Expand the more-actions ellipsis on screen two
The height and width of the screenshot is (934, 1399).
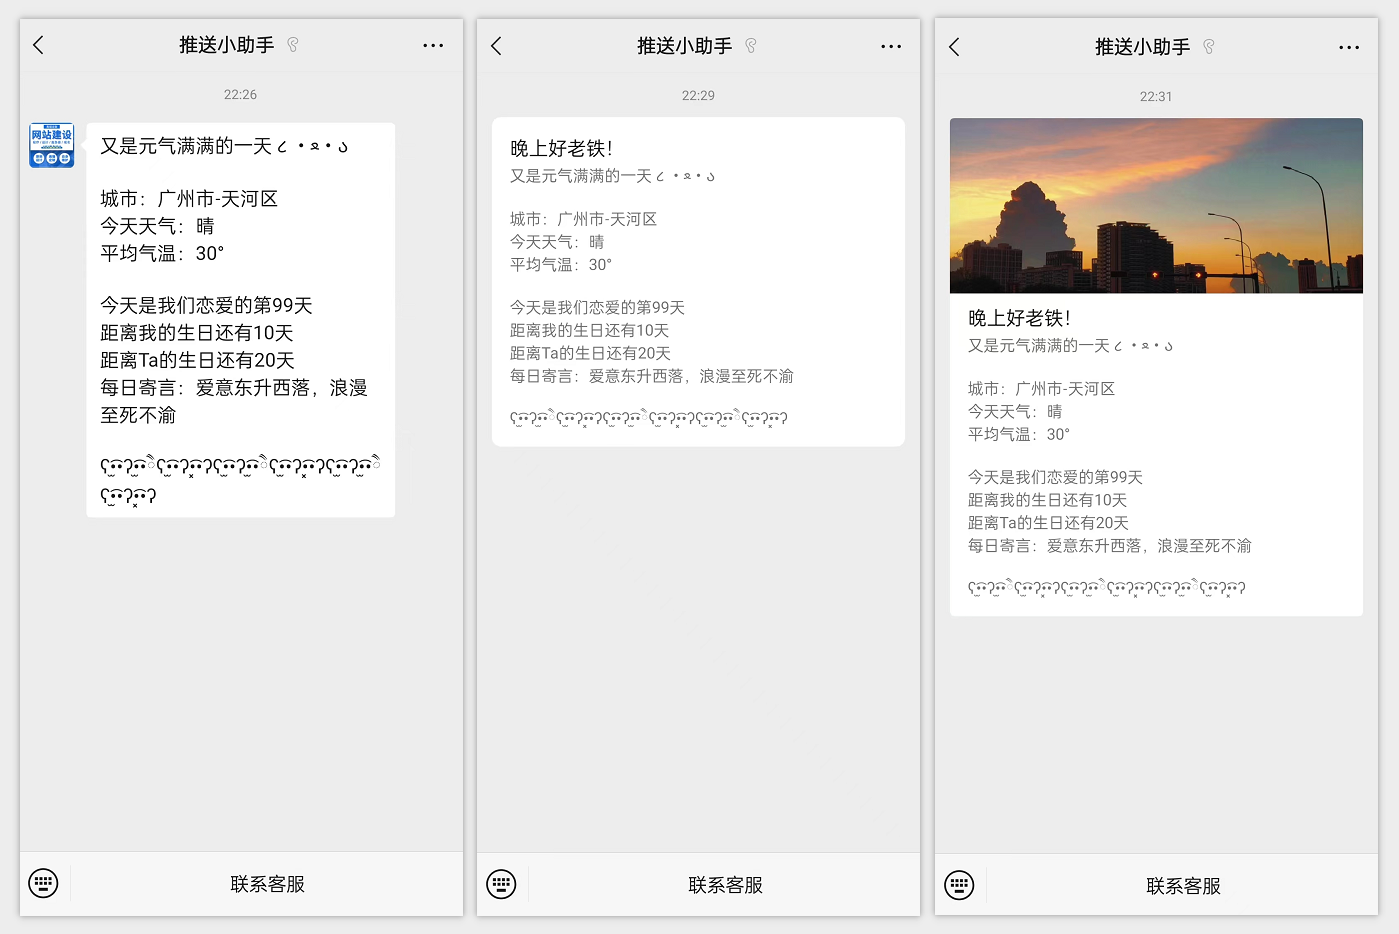(890, 45)
